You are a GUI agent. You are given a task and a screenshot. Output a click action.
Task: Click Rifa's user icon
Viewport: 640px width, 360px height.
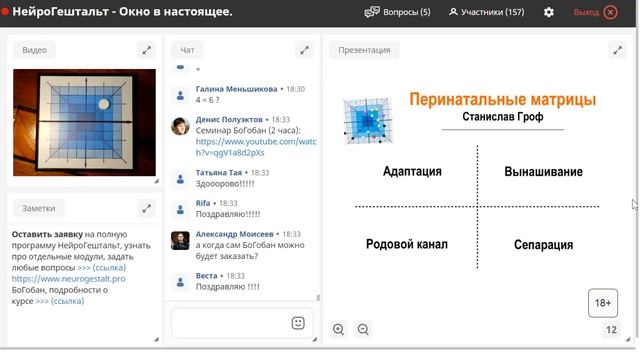[x=180, y=210]
